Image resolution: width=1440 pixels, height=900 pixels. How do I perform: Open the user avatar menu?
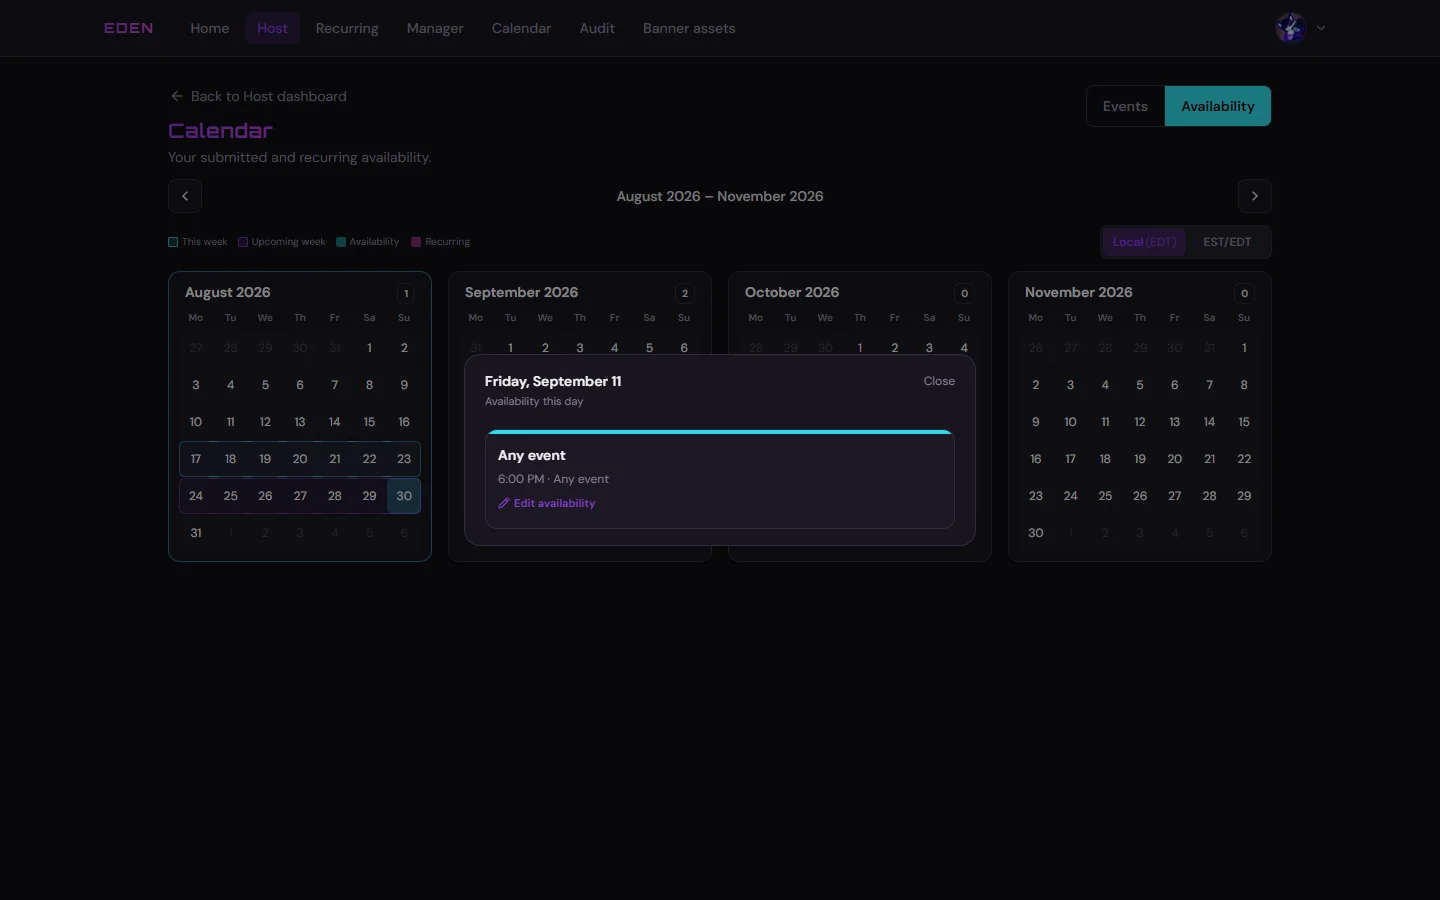point(1291,28)
